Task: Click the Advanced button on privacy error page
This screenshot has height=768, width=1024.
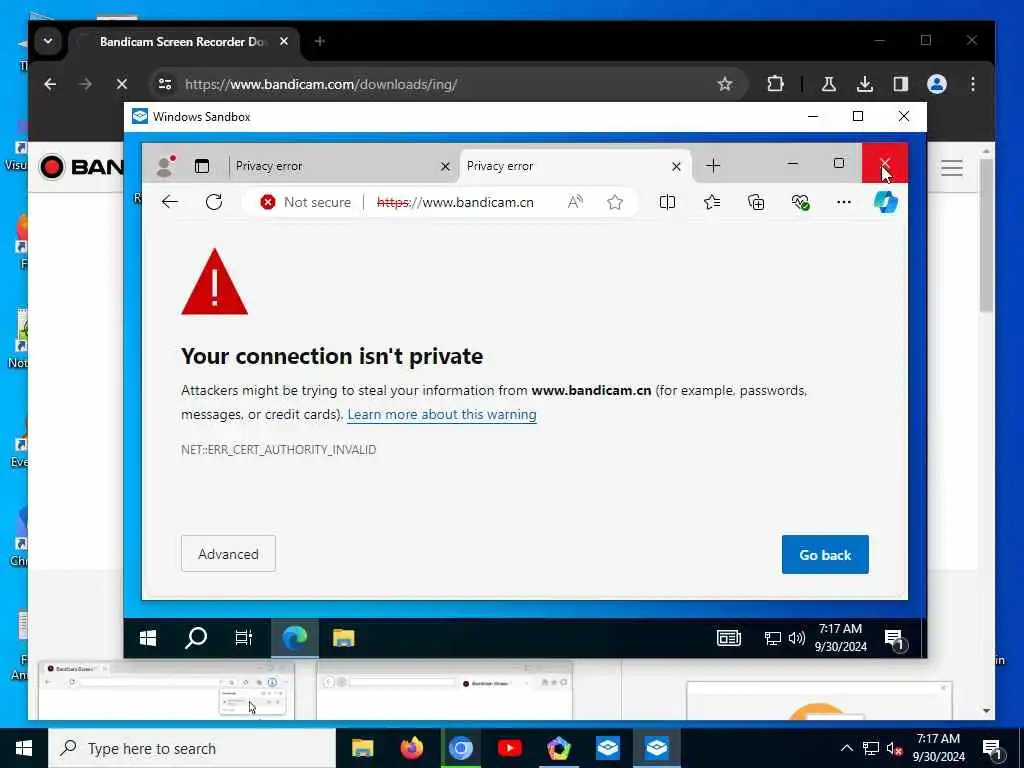Action: point(228,554)
